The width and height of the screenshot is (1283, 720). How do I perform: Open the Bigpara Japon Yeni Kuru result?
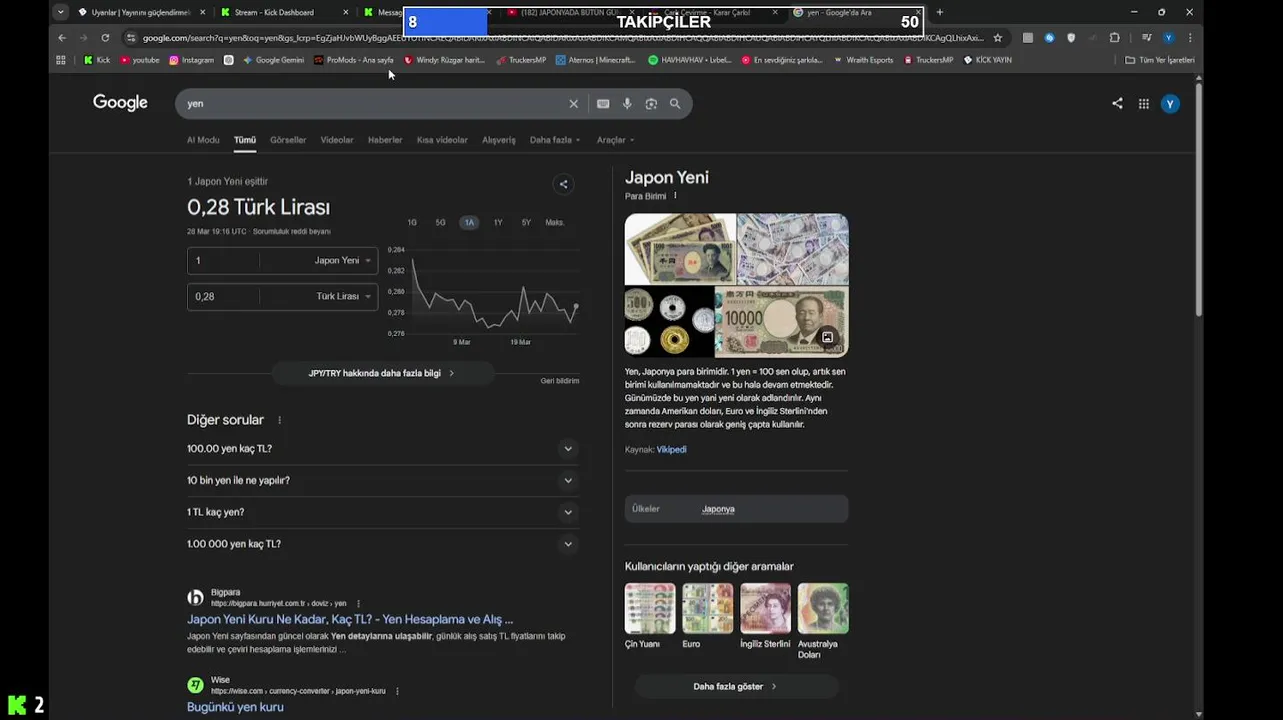350,619
